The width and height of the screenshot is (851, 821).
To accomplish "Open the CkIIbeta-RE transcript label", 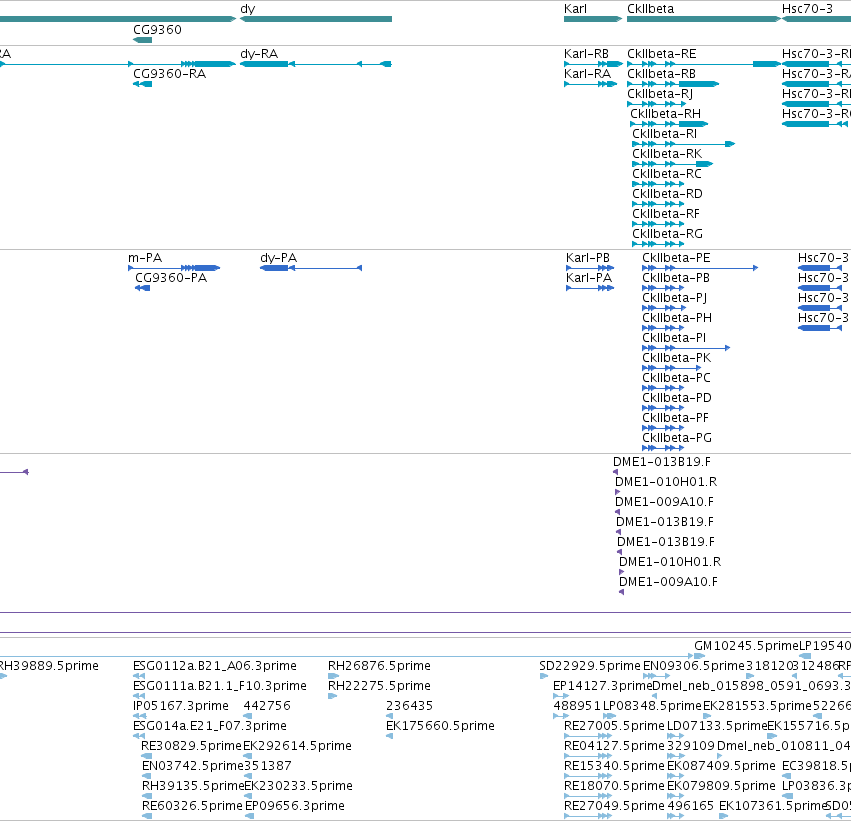I will [662, 54].
